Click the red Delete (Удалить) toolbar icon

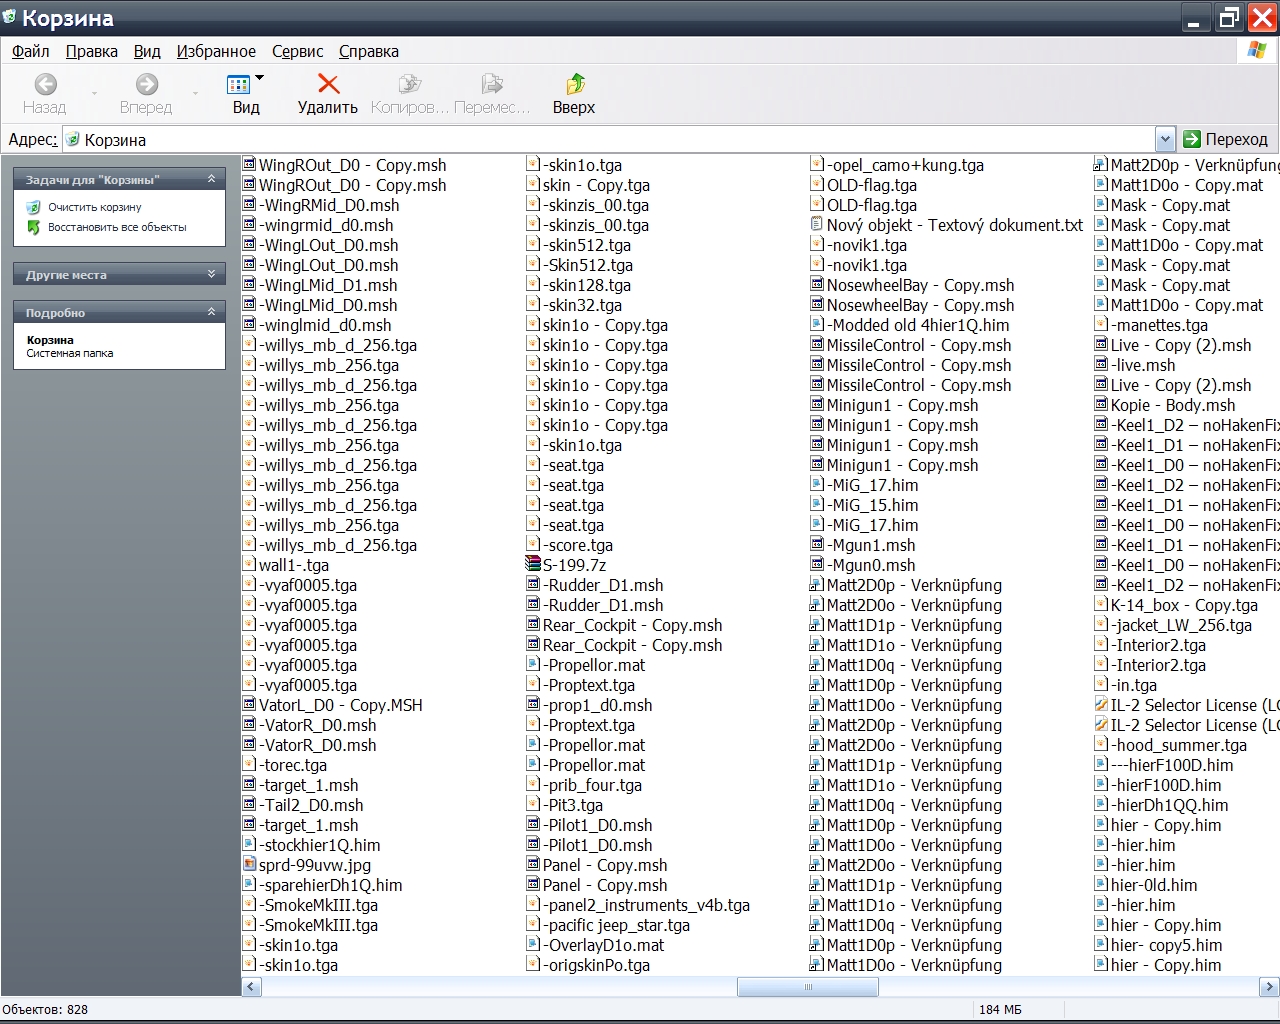coord(328,84)
